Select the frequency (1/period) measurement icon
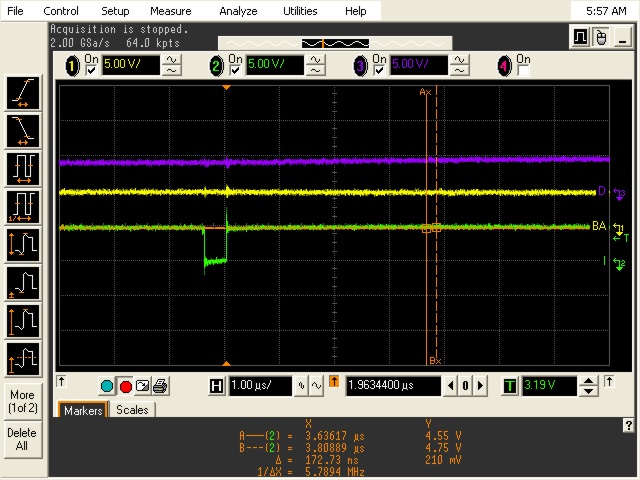 [x=23, y=207]
